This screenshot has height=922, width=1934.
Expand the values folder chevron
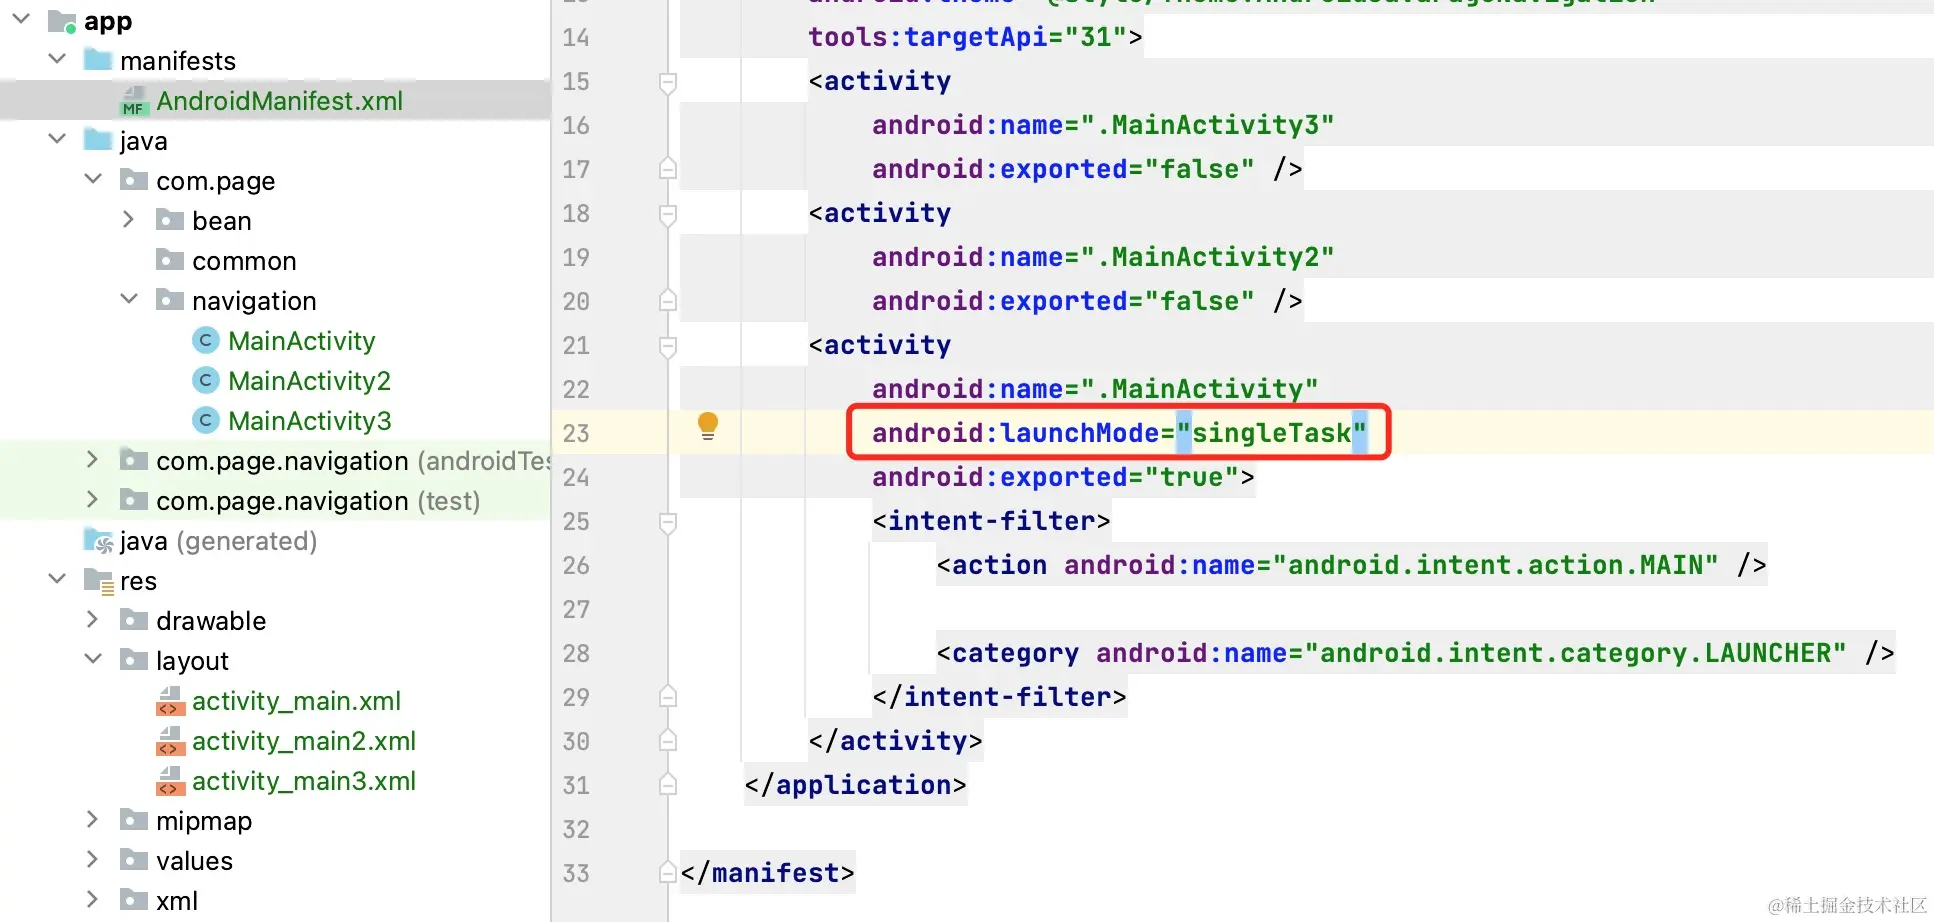[x=92, y=859]
